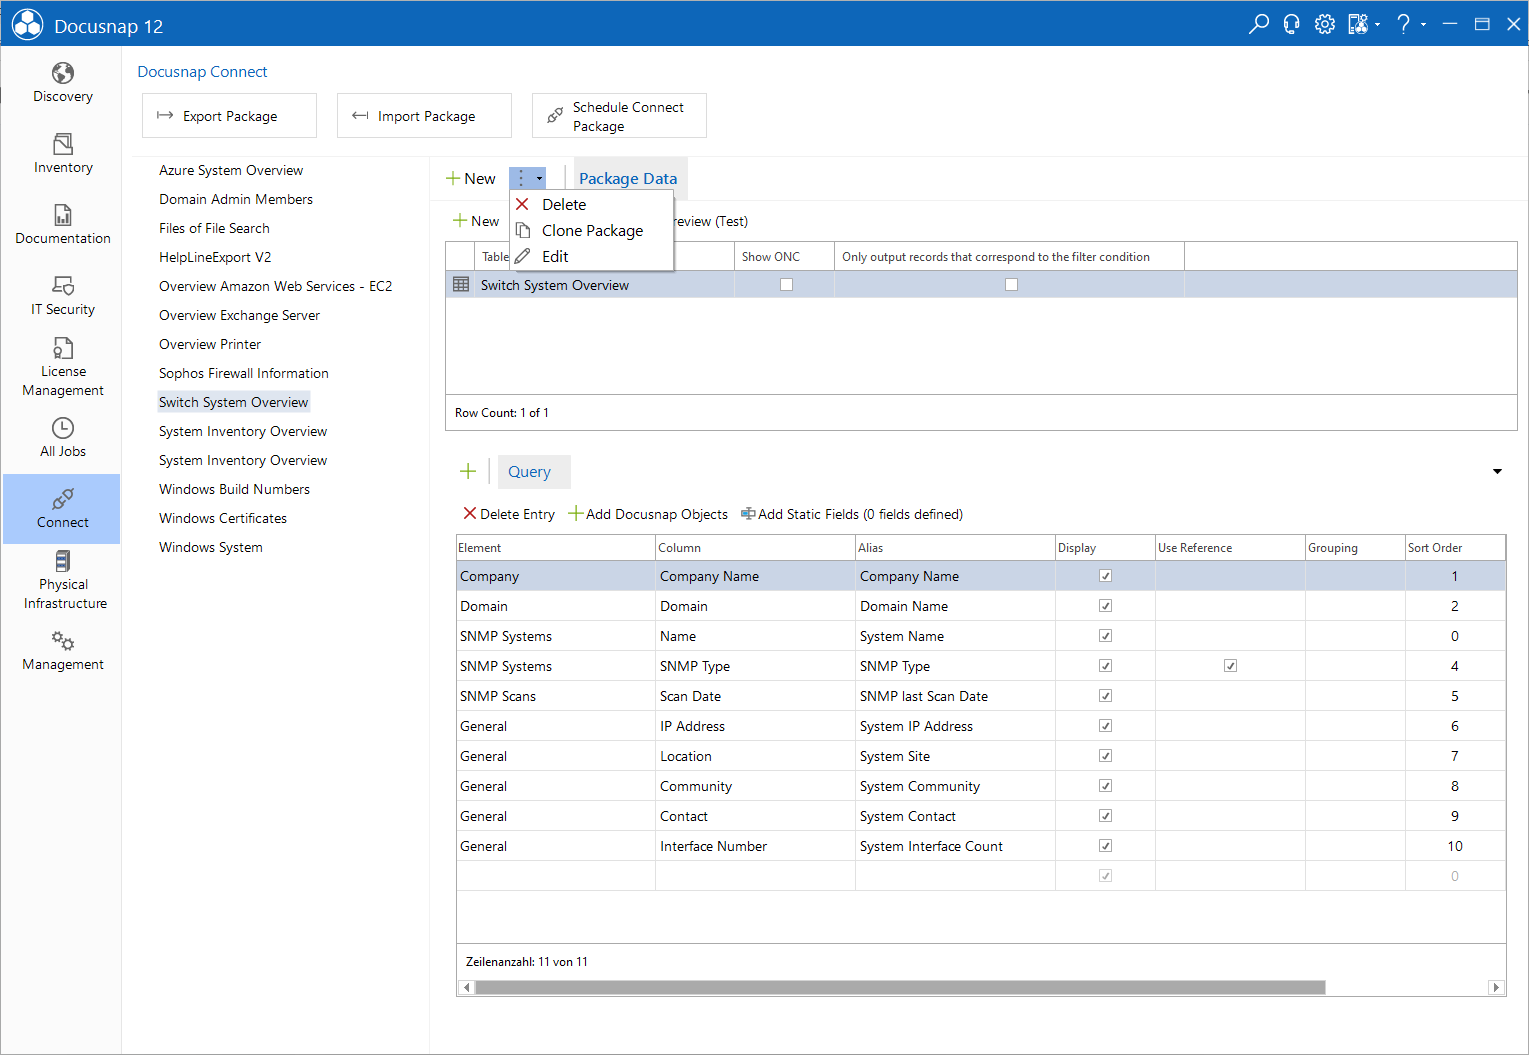
Task: Select Sophos Firewall Information package
Action: [x=244, y=373]
